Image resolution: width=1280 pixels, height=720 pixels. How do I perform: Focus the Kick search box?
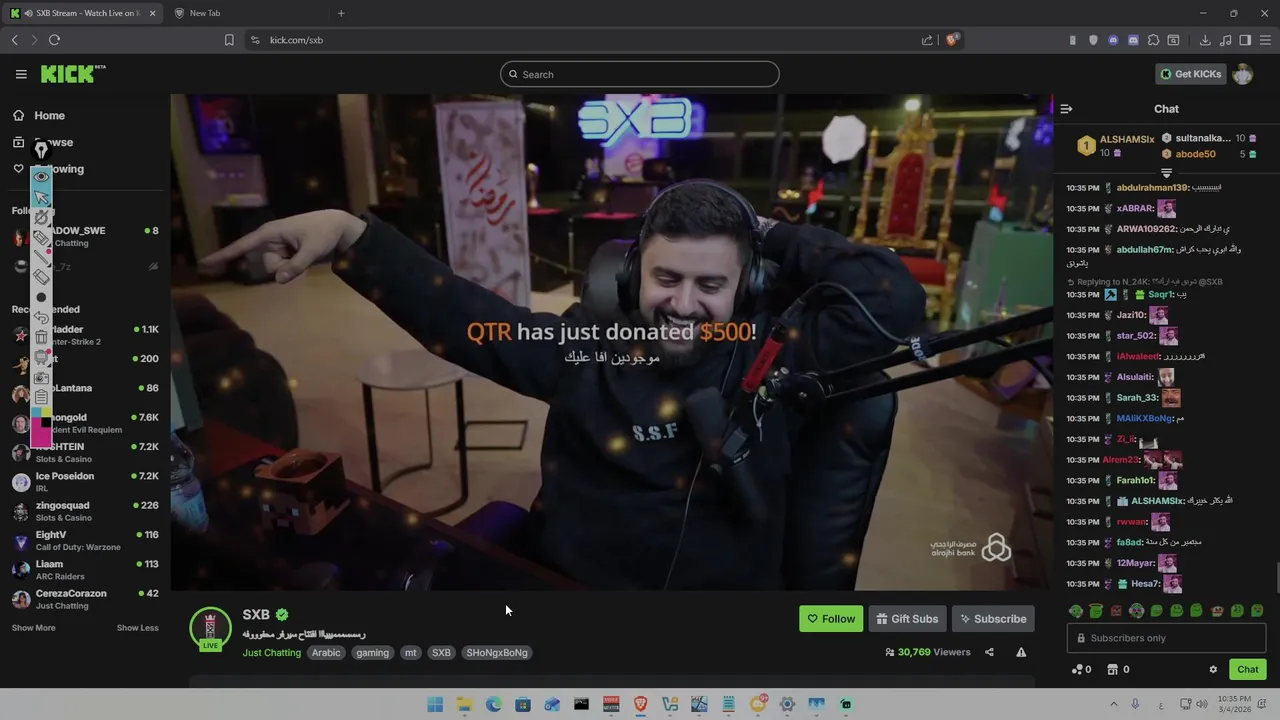coord(640,74)
